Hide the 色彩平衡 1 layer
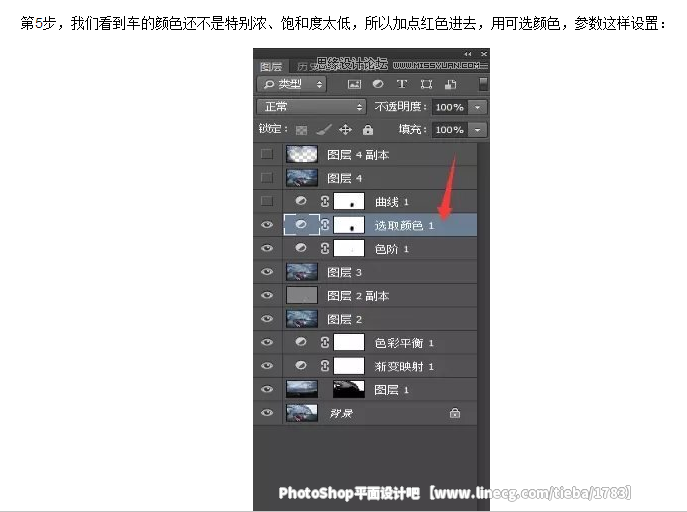 tap(267, 342)
